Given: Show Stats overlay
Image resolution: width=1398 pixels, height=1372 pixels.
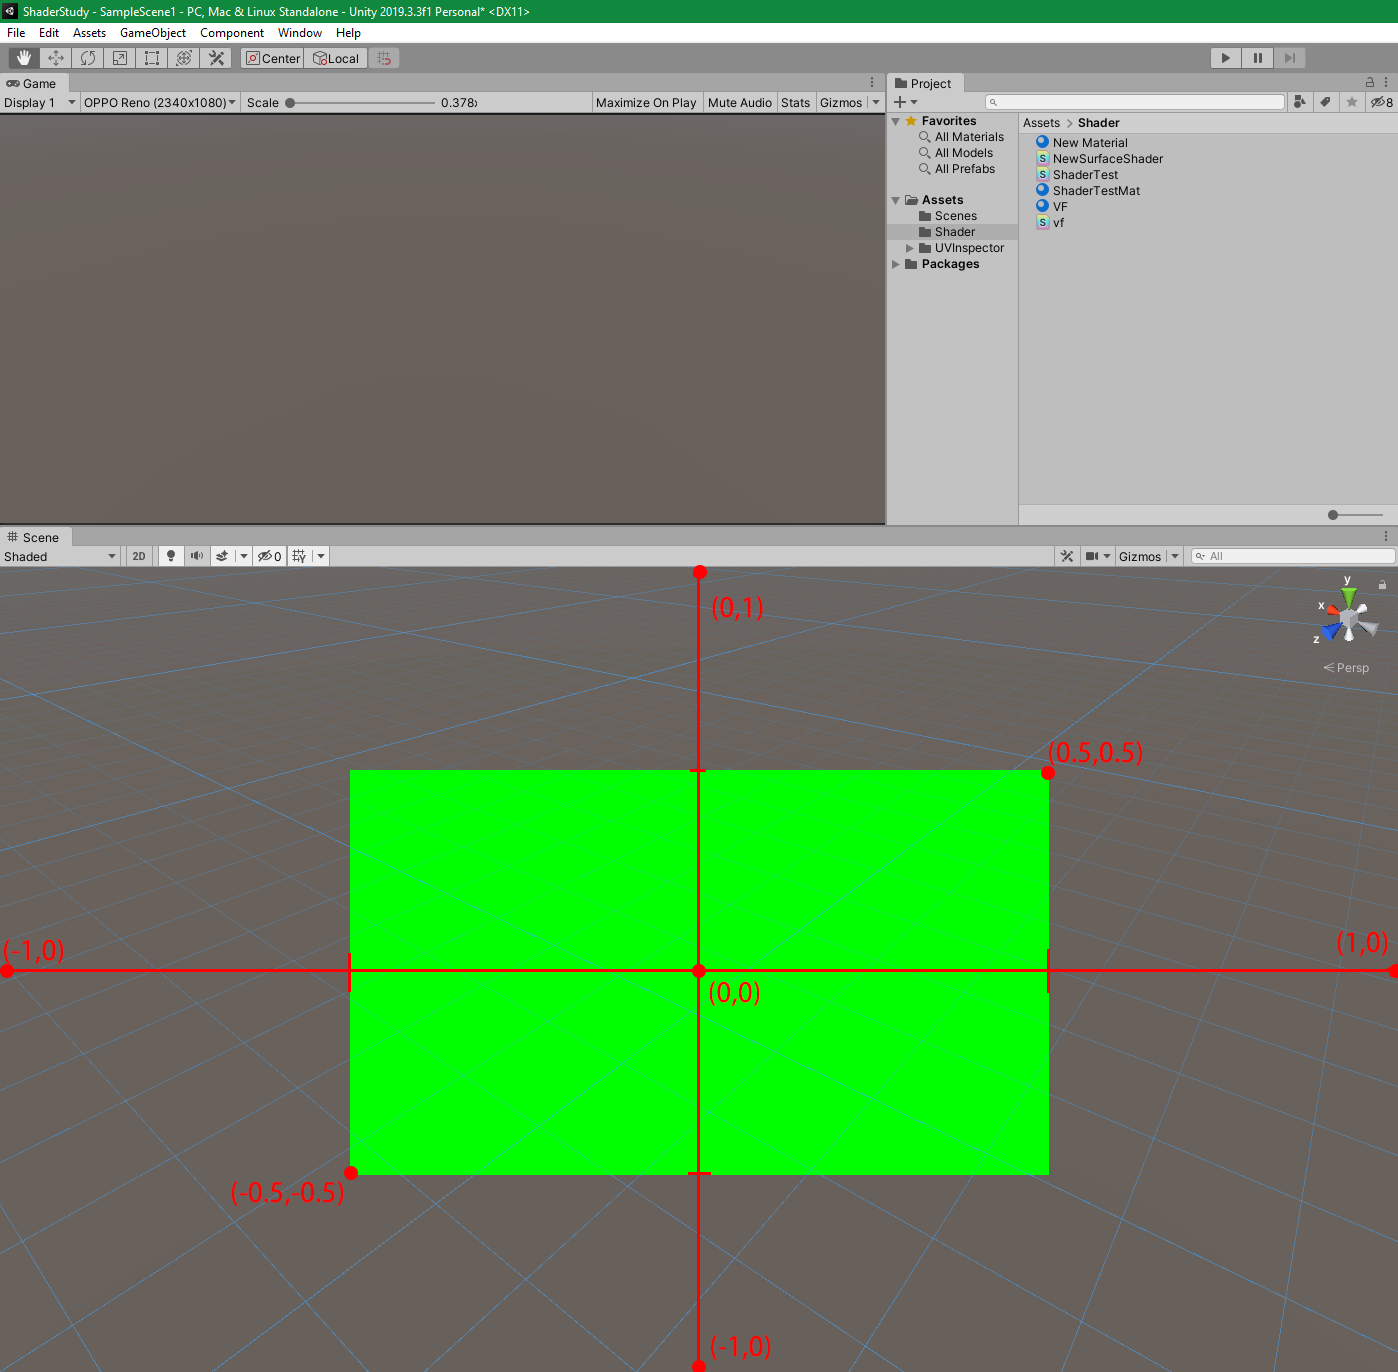Looking at the screenshot, I should [x=796, y=102].
